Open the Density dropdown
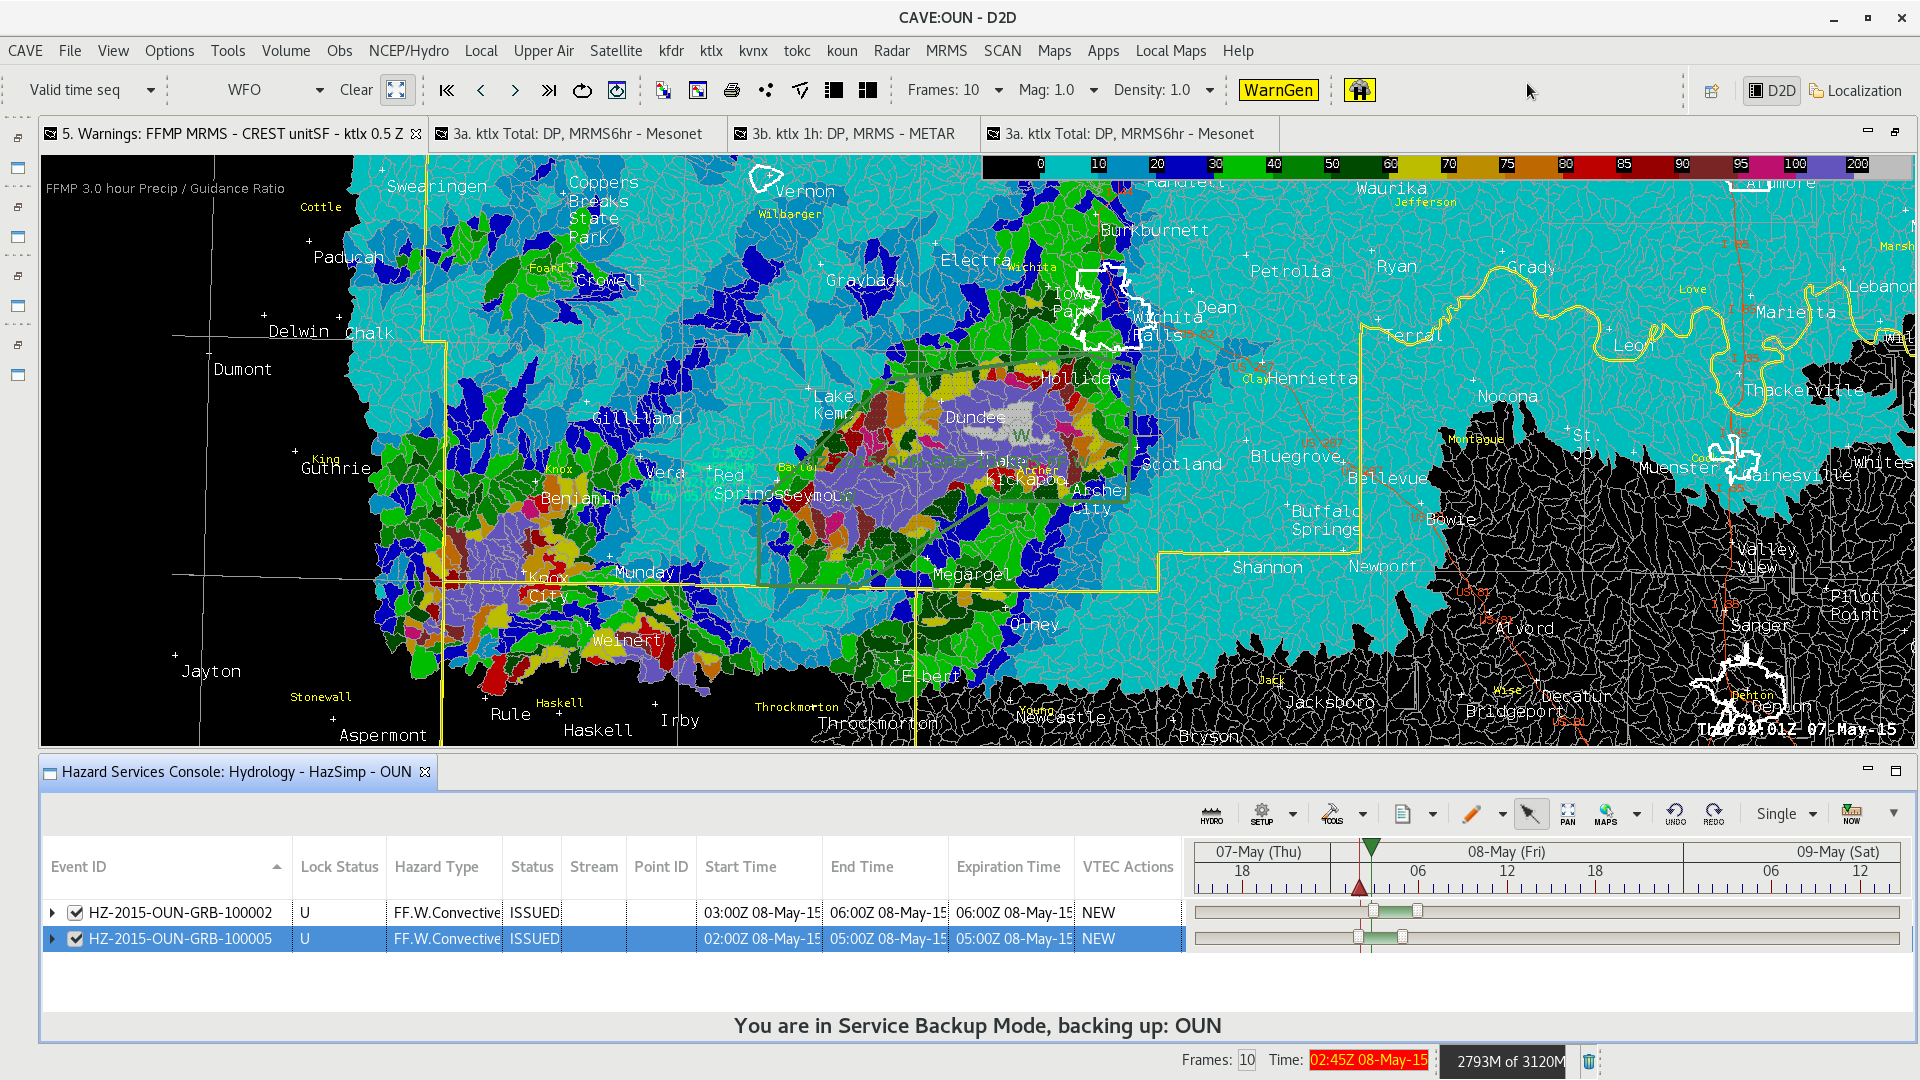1920x1080 pixels. tap(1210, 90)
